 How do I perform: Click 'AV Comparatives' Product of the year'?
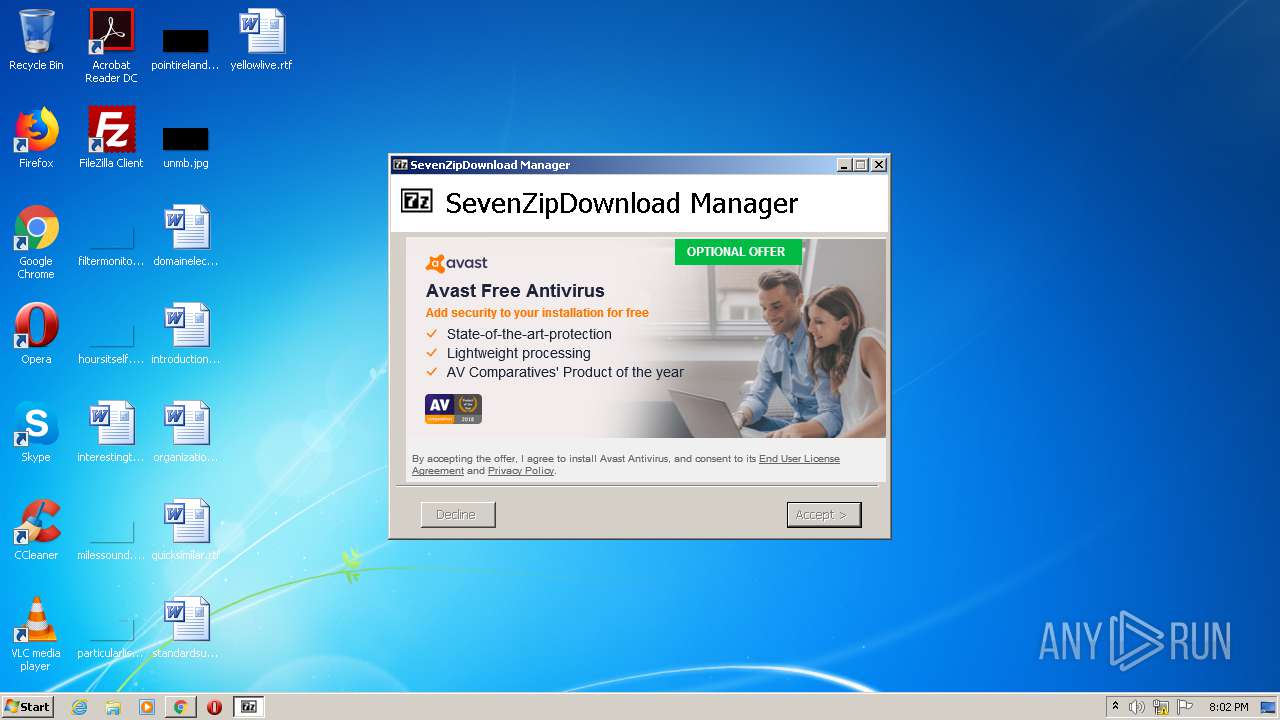[565, 372]
